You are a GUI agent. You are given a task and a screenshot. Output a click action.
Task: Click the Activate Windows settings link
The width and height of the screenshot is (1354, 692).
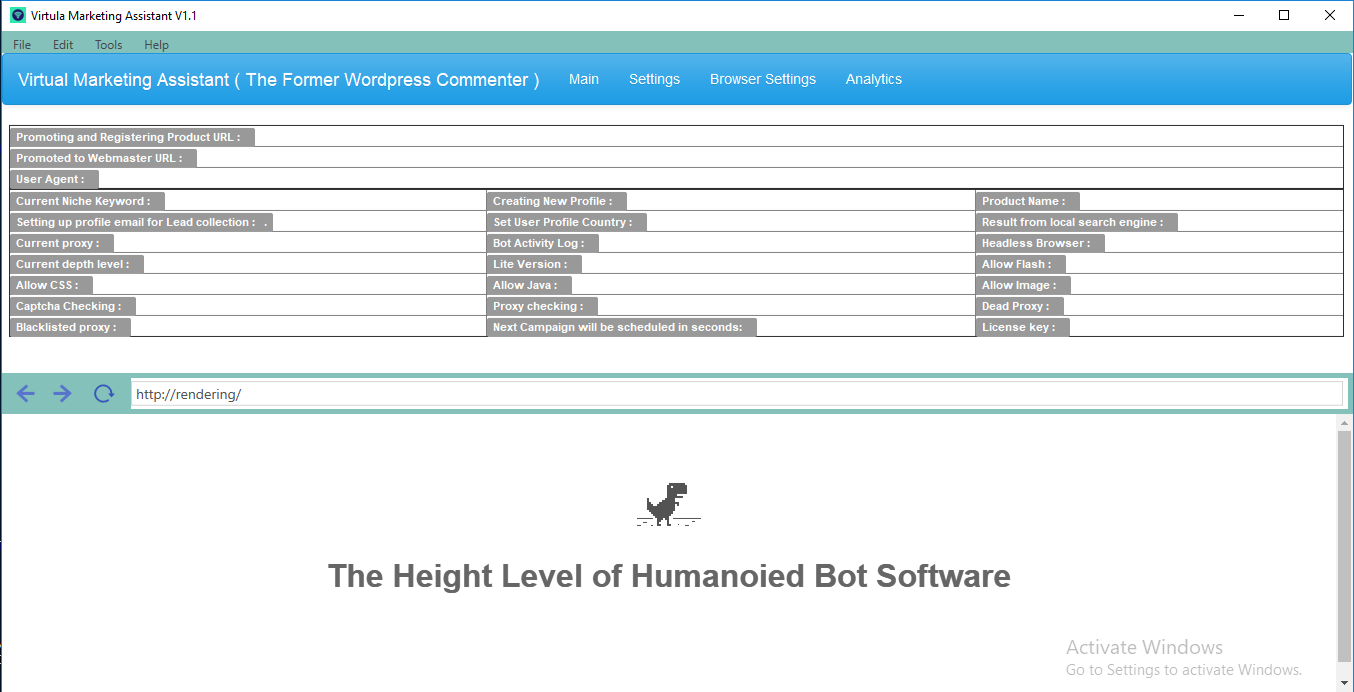[1184, 669]
